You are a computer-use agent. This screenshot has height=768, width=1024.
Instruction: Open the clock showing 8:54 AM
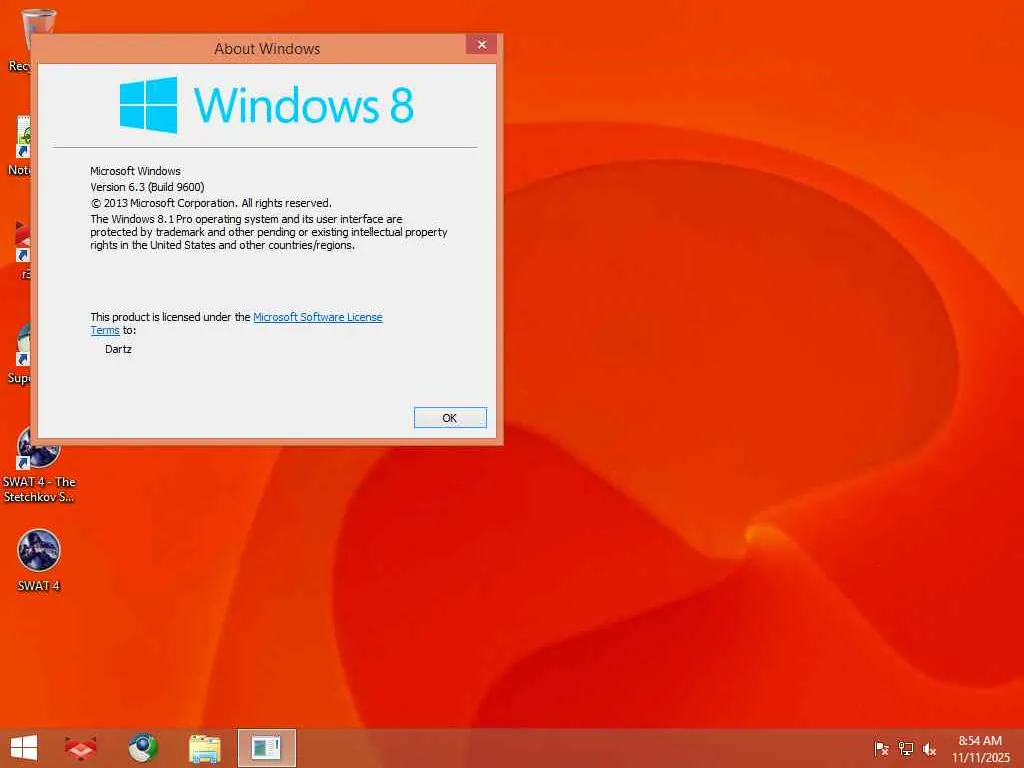(x=980, y=749)
